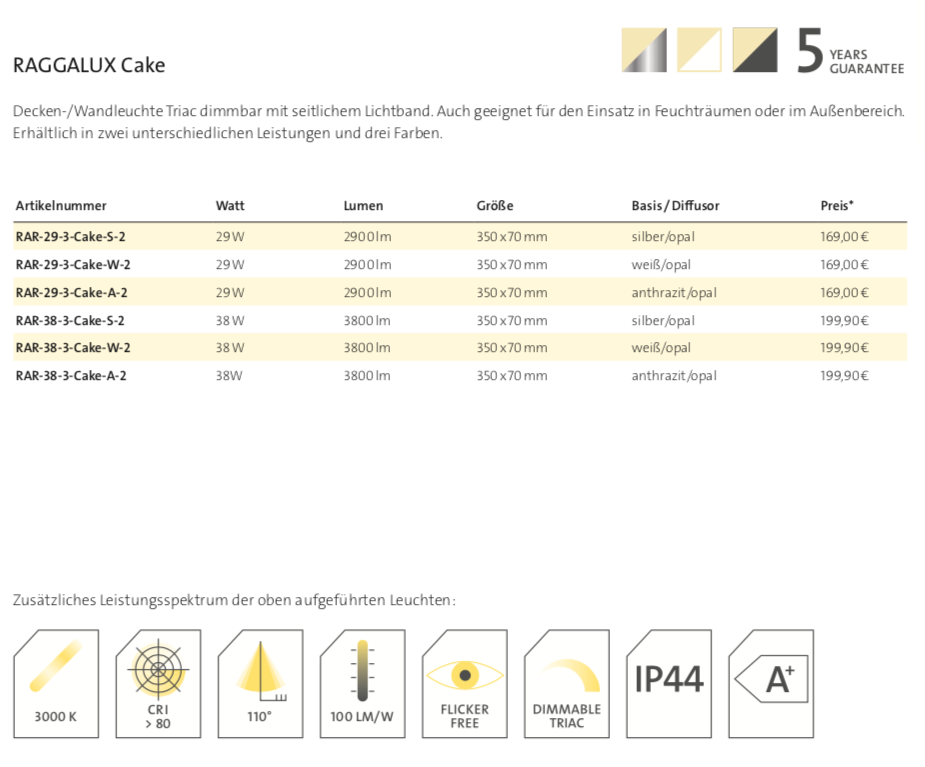Click the 3000 K color temperature icon
This screenshot has height=767, width=925.
[56, 684]
